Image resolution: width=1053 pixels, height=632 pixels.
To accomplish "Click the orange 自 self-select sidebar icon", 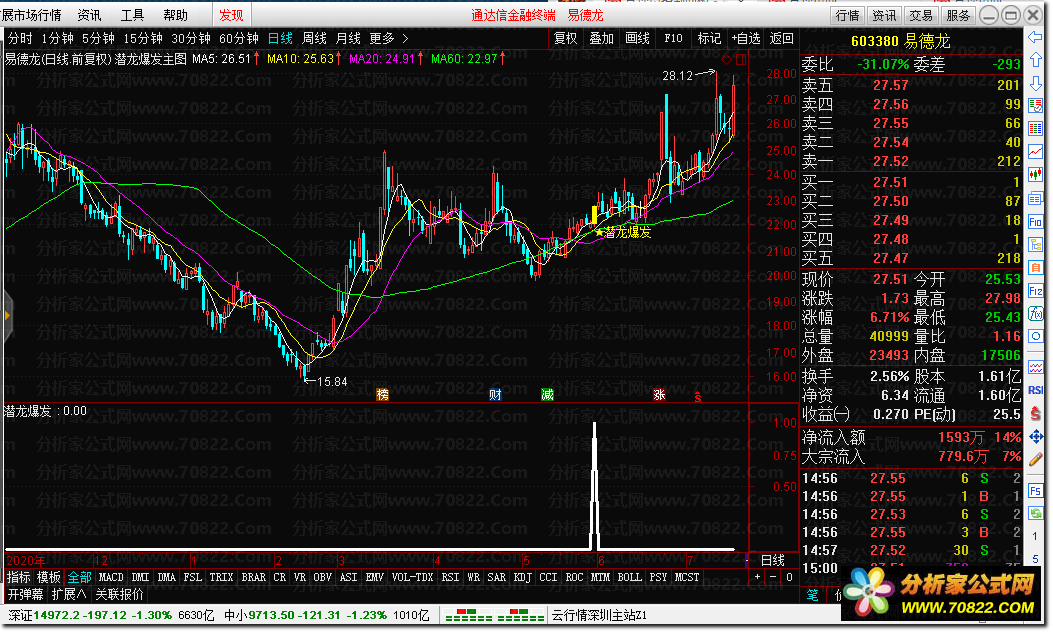I will tap(1035, 267).
